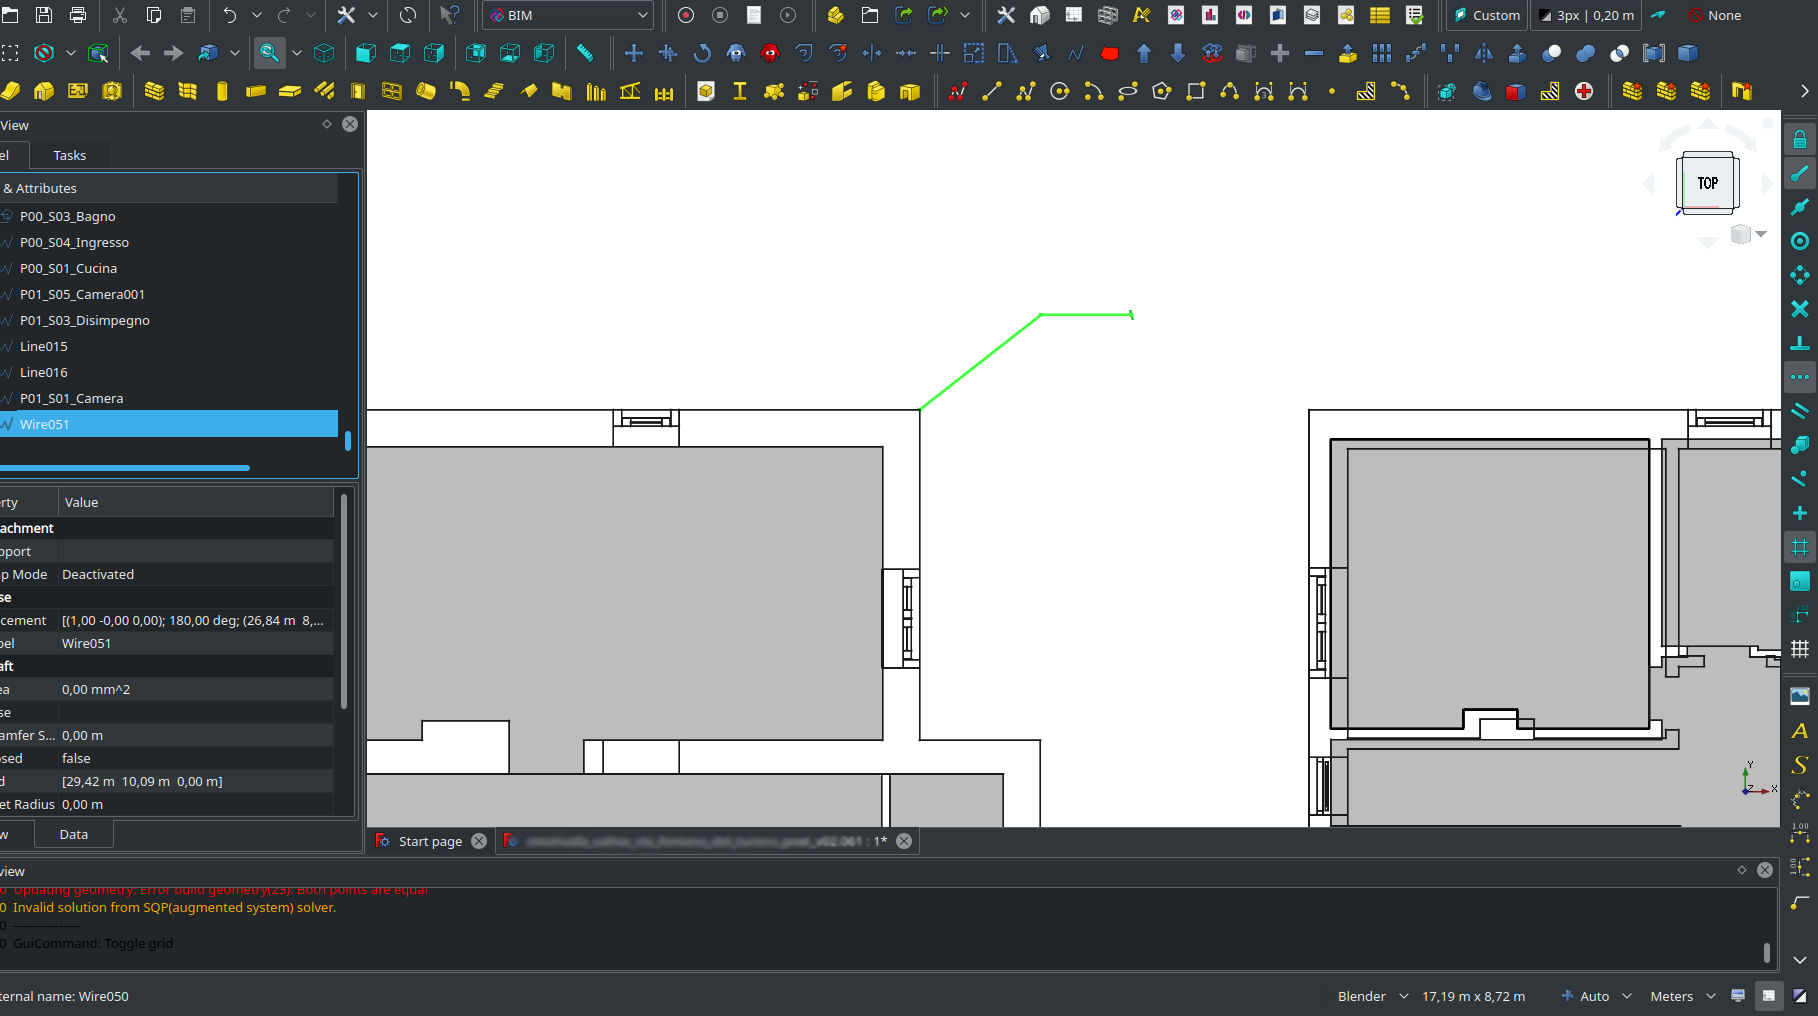Click the Measure distance ruler icon
1818x1016 pixels.
click(585, 53)
